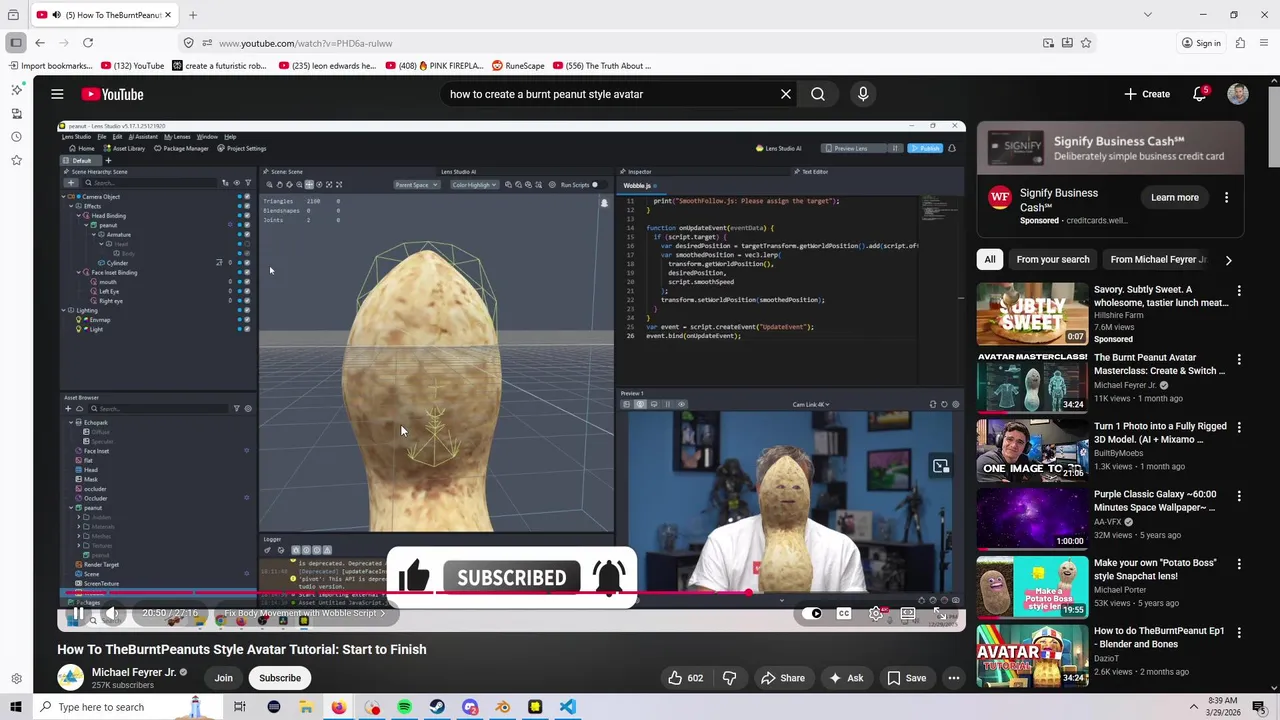
Task: Open menu for Hillshire Farm sponsored video
Action: (x=1239, y=291)
